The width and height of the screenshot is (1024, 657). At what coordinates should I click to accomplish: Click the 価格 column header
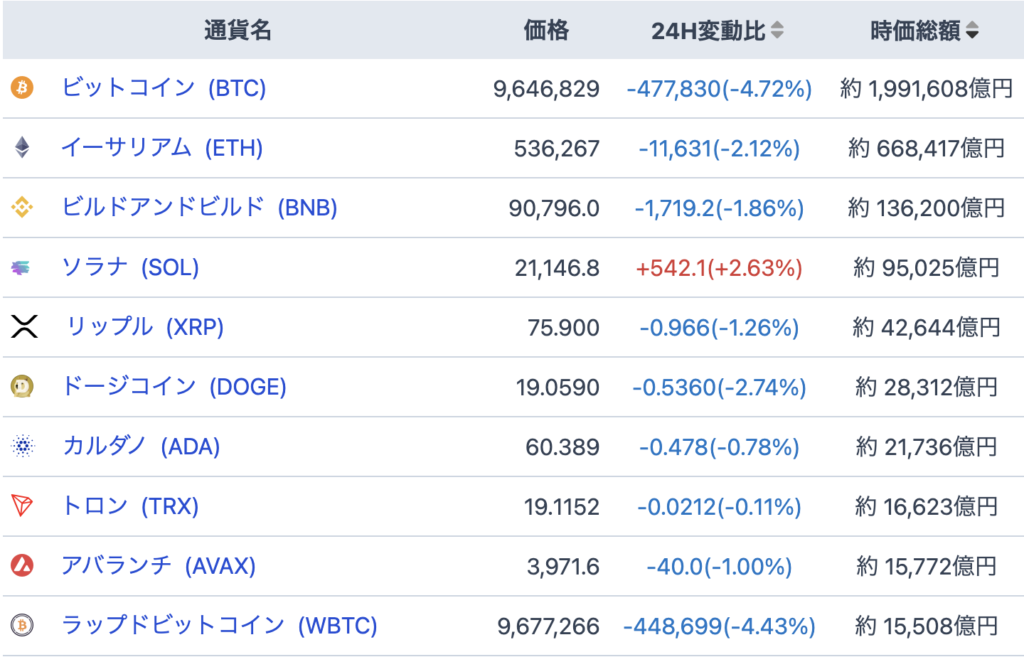[x=546, y=31]
